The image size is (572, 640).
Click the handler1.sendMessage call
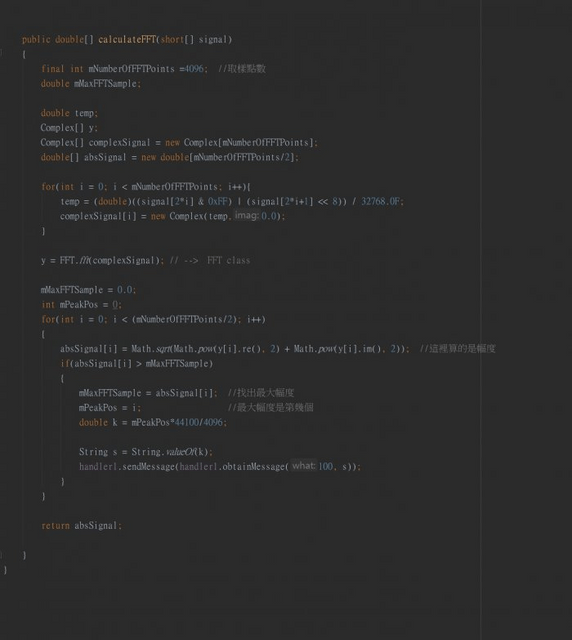pos(220,467)
